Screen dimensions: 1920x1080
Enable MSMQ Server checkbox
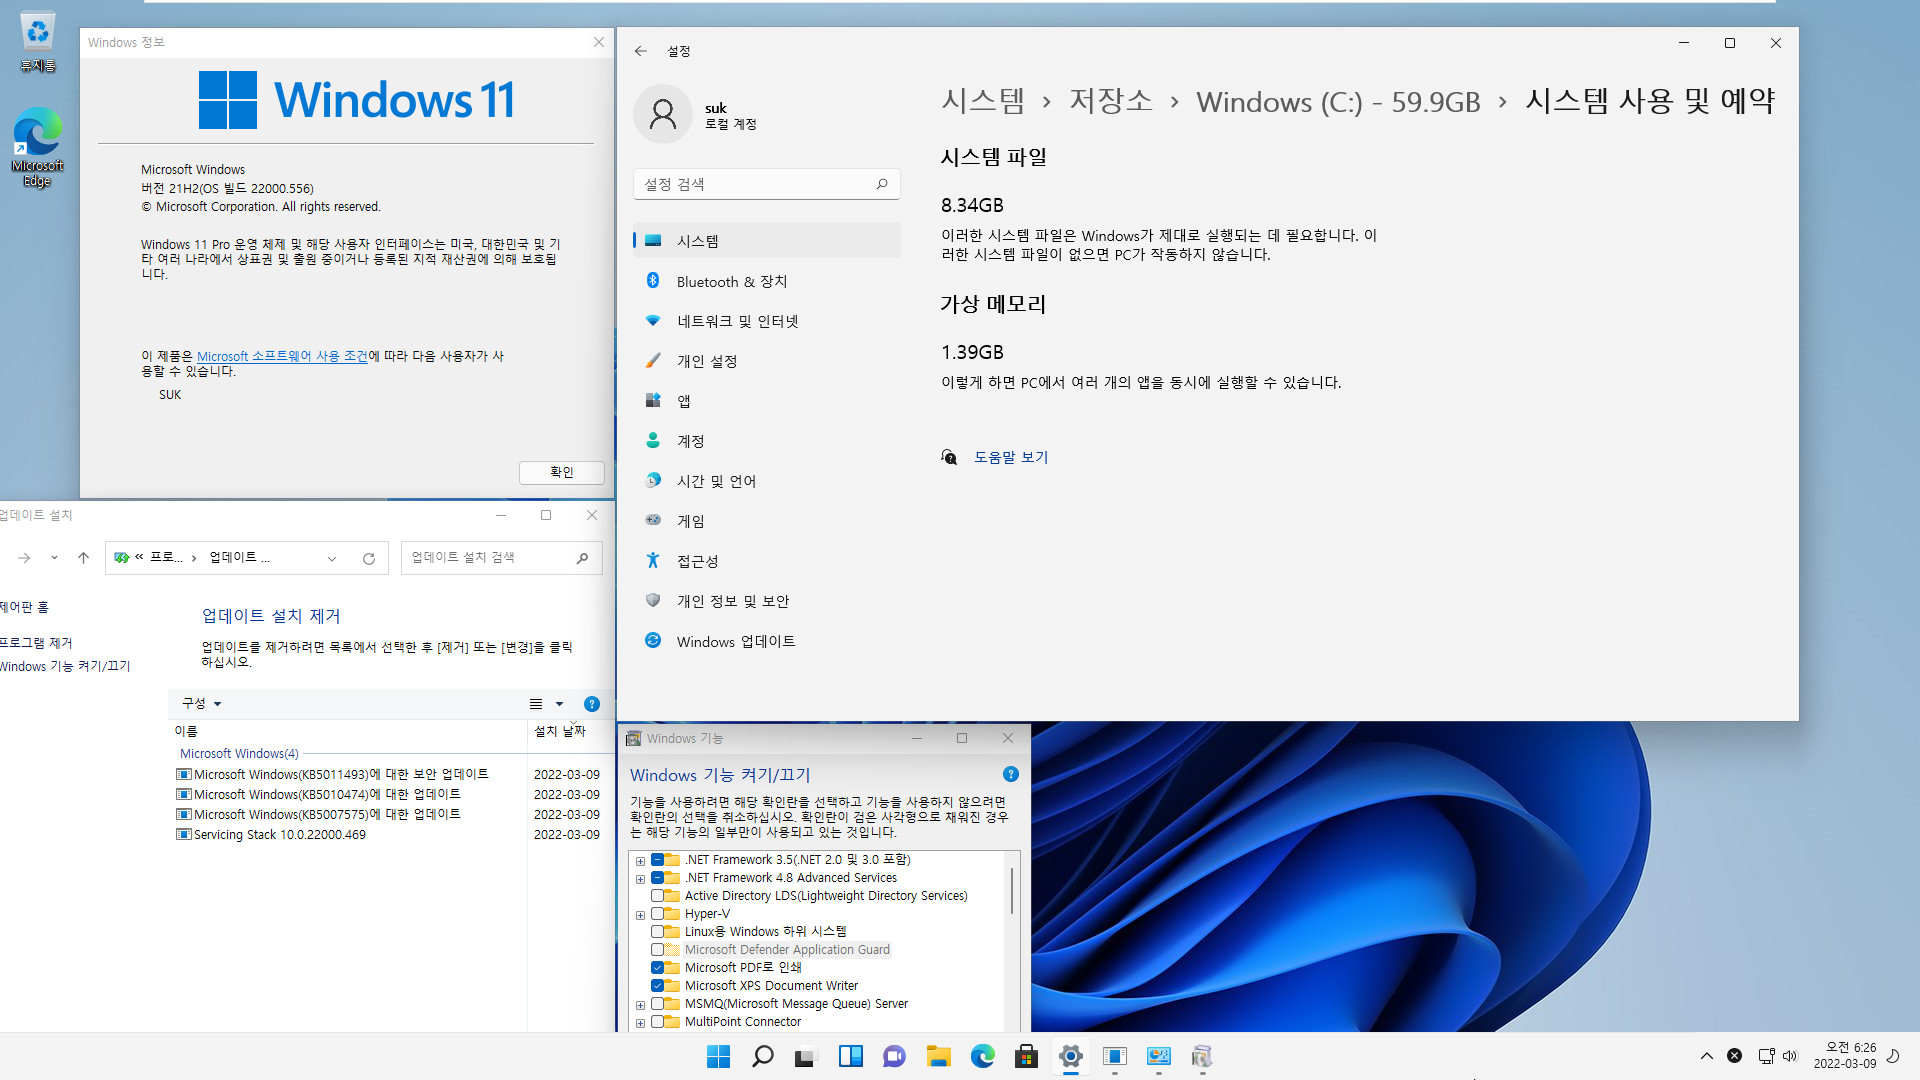pyautogui.click(x=657, y=1004)
